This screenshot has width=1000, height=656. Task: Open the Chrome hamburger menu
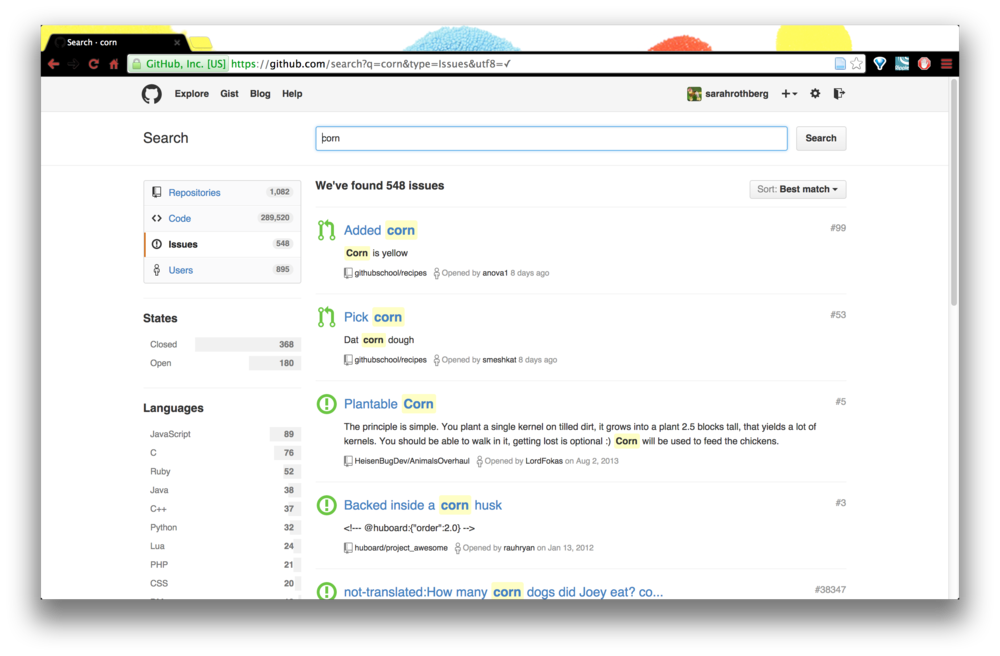pos(946,64)
